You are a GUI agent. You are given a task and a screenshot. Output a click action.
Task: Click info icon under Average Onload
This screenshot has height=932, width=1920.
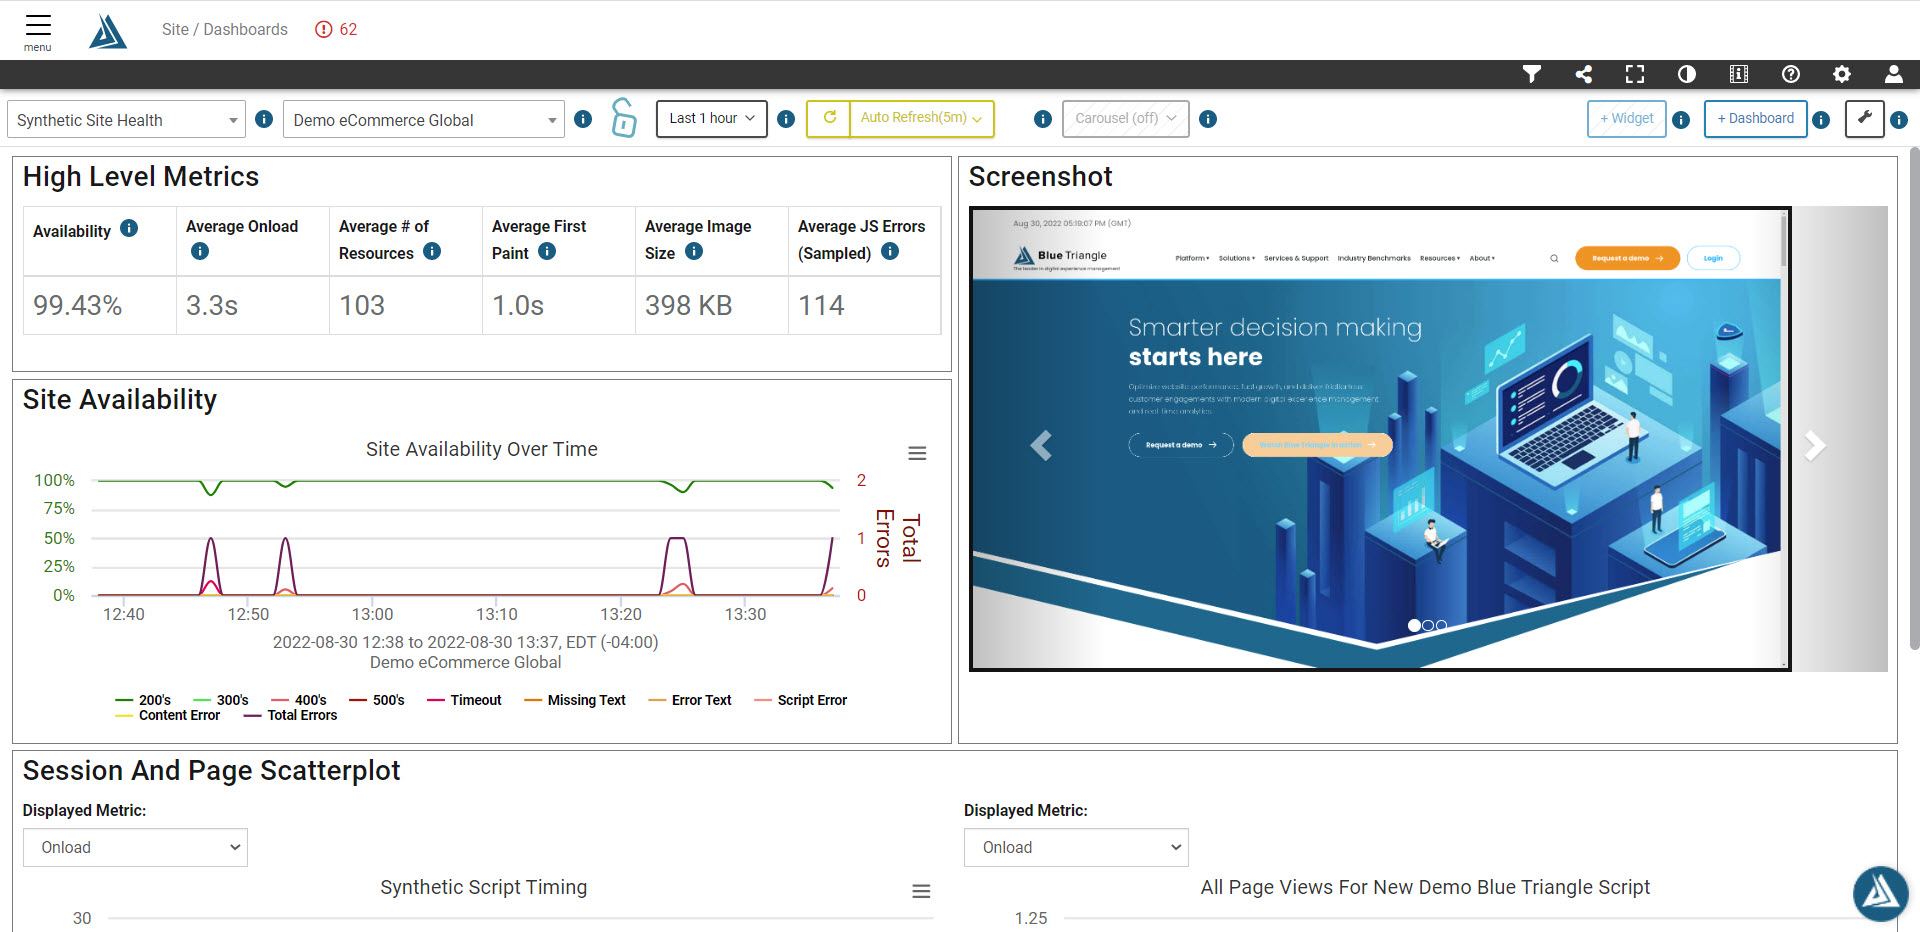click(x=200, y=251)
